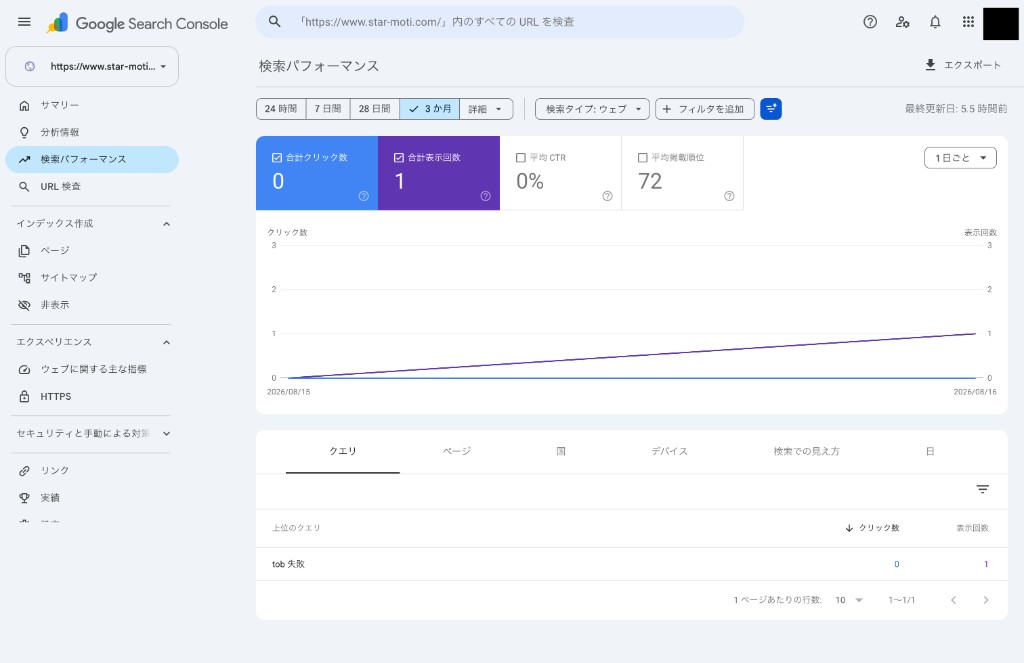Open the hamburger main menu
This screenshot has width=1024, height=663.
(24, 22)
